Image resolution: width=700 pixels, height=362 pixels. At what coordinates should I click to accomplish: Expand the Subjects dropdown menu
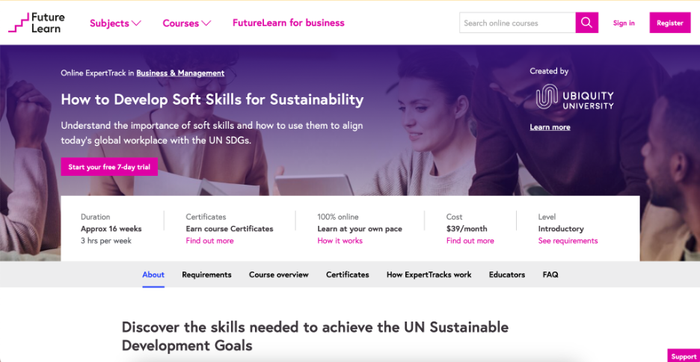pos(115,23)
